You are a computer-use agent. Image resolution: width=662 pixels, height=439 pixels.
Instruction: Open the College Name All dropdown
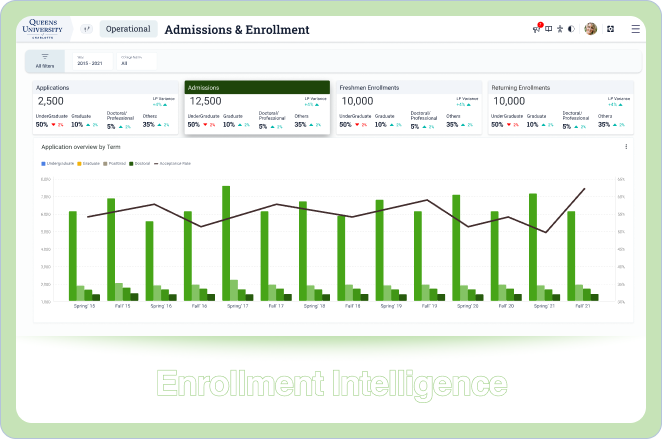point(136,62)
